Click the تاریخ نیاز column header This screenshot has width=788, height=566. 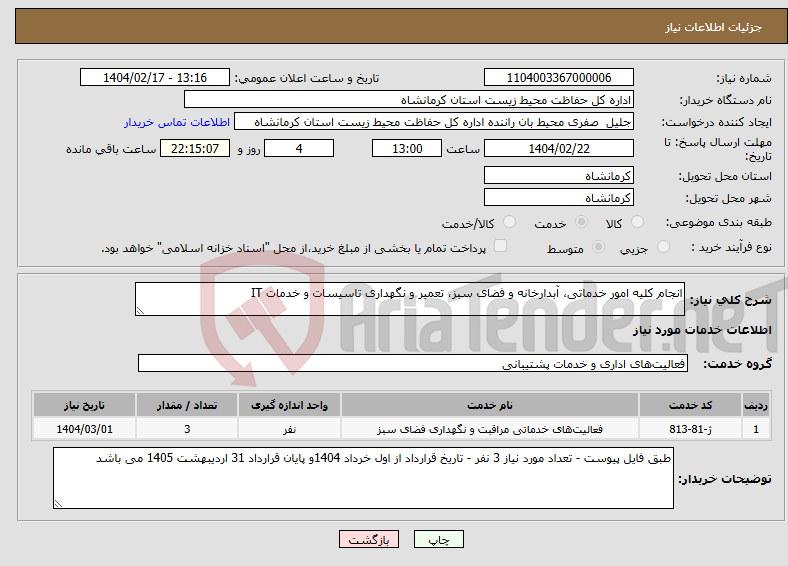click(84, 405)
